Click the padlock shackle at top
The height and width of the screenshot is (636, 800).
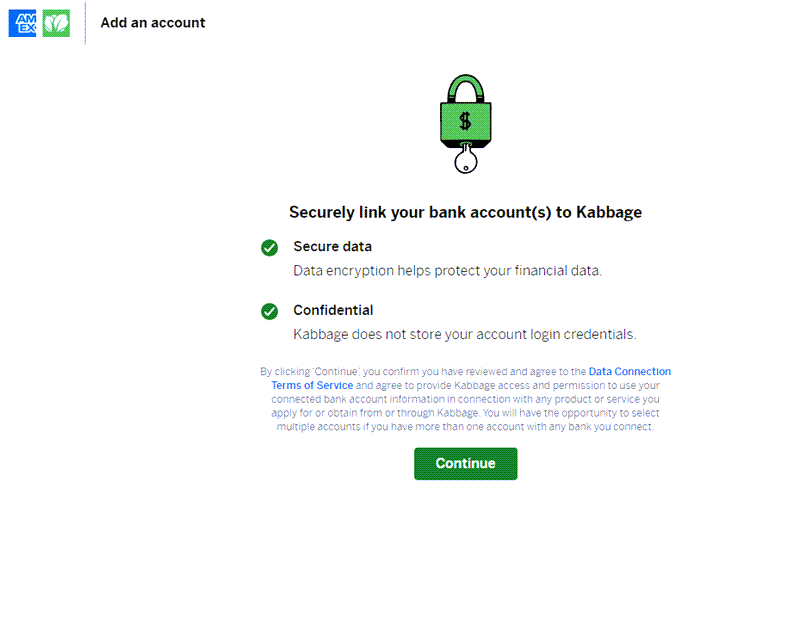pos(466,88)
